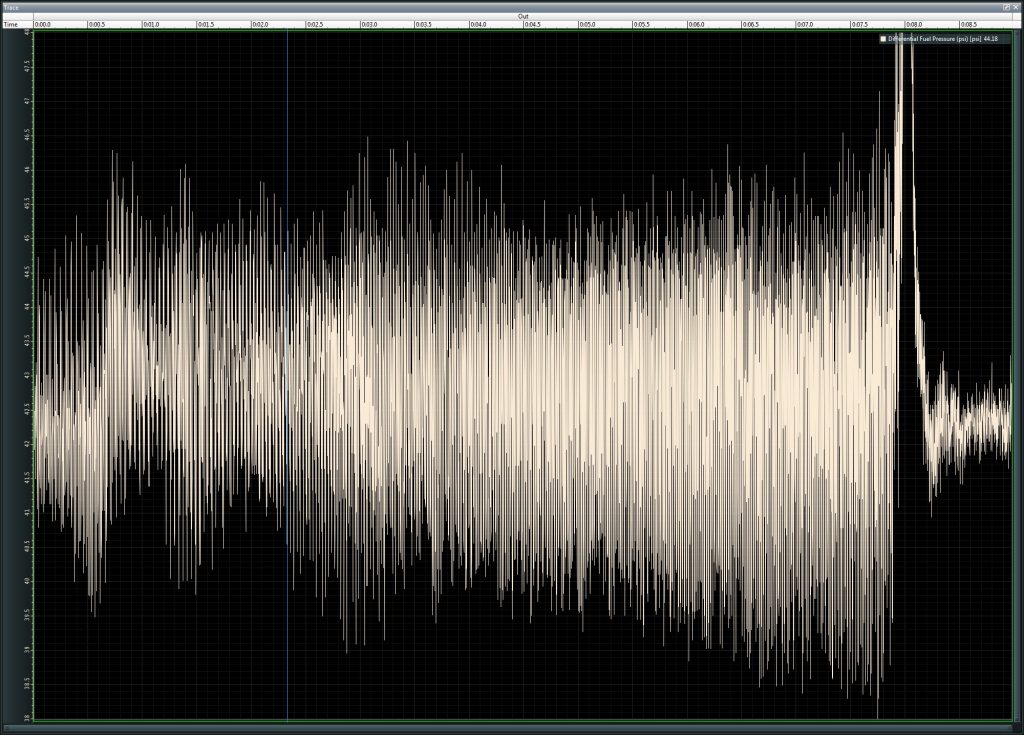Screen dimensions: 1024x735
Task: Click the Differential Fuel Pressure legend color swatch
Action: [883, 39]
